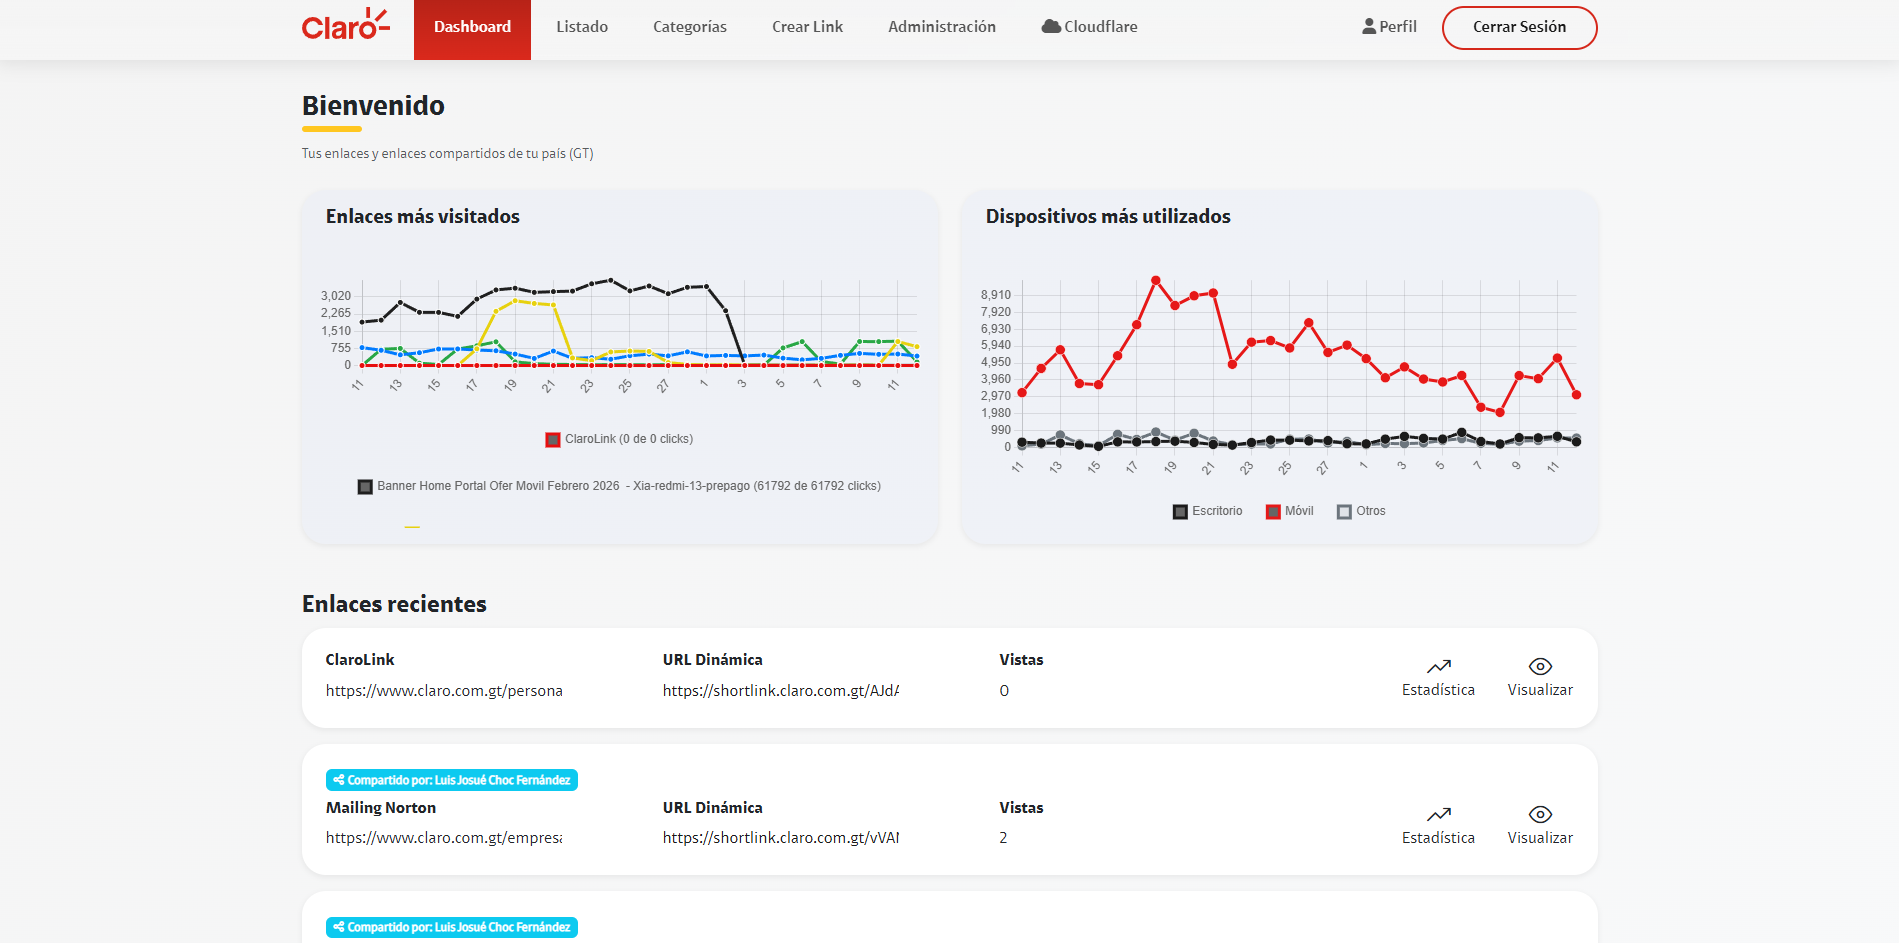Toggle the Móvil legend series
1899x943 pixels.
coord(1290,511)
